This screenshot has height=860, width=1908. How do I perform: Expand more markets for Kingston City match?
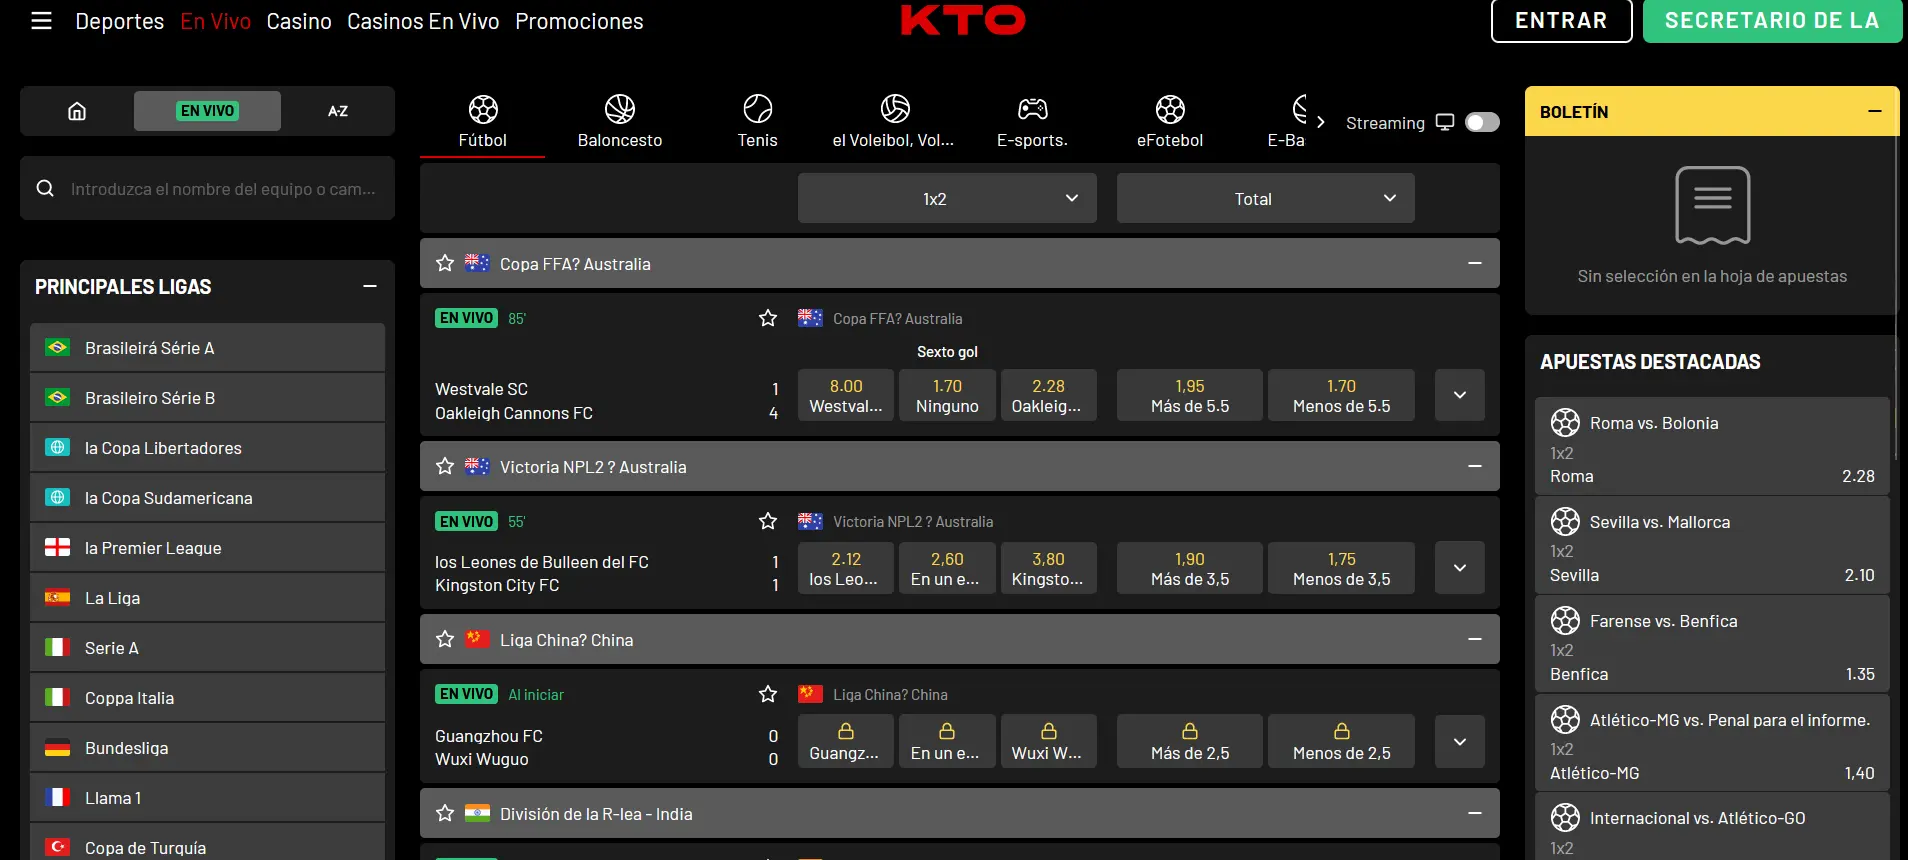tap(1460, 568)
